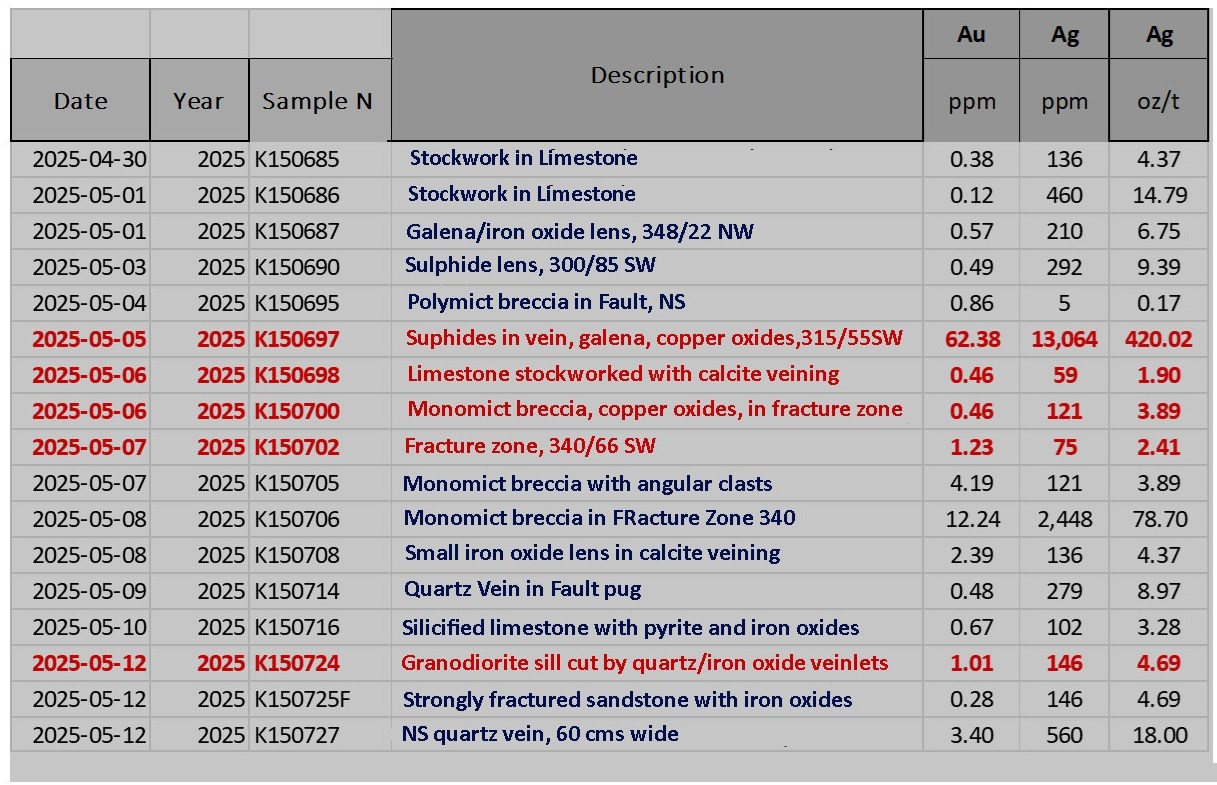Select the 2,448 Ag ppm cell
Image resolution: width=1217 pixels, height=785 pixels.
(x=1064, y=519)
